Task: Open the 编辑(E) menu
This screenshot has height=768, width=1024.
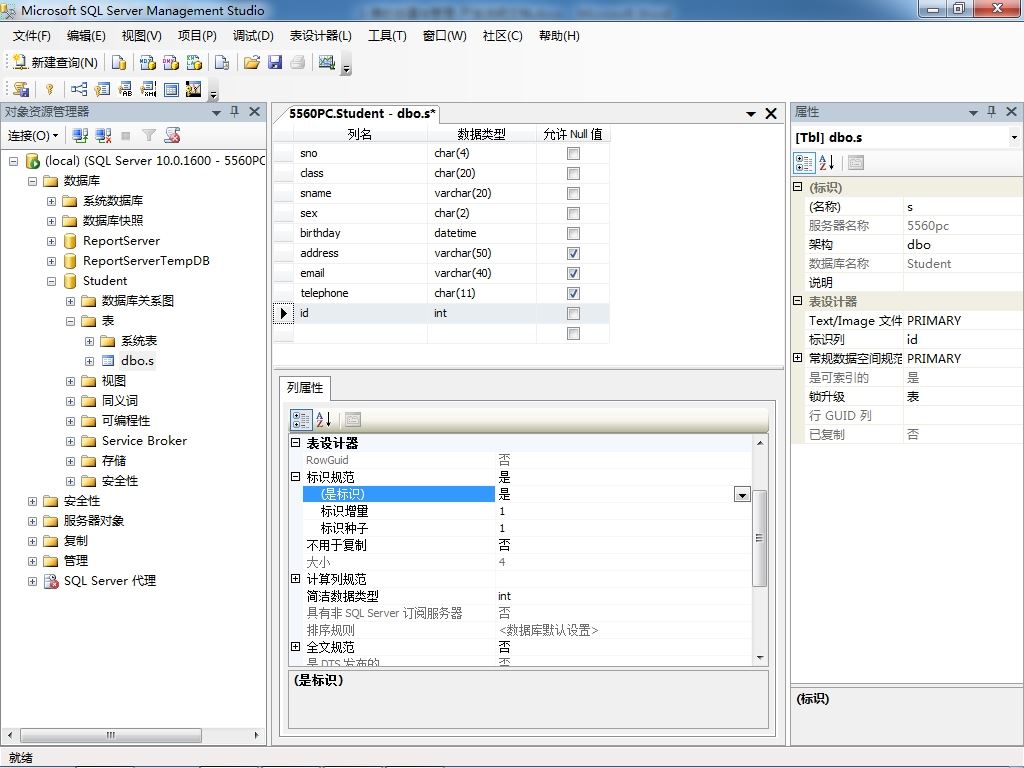Action: pyautogui.click(x=86, y=36)
